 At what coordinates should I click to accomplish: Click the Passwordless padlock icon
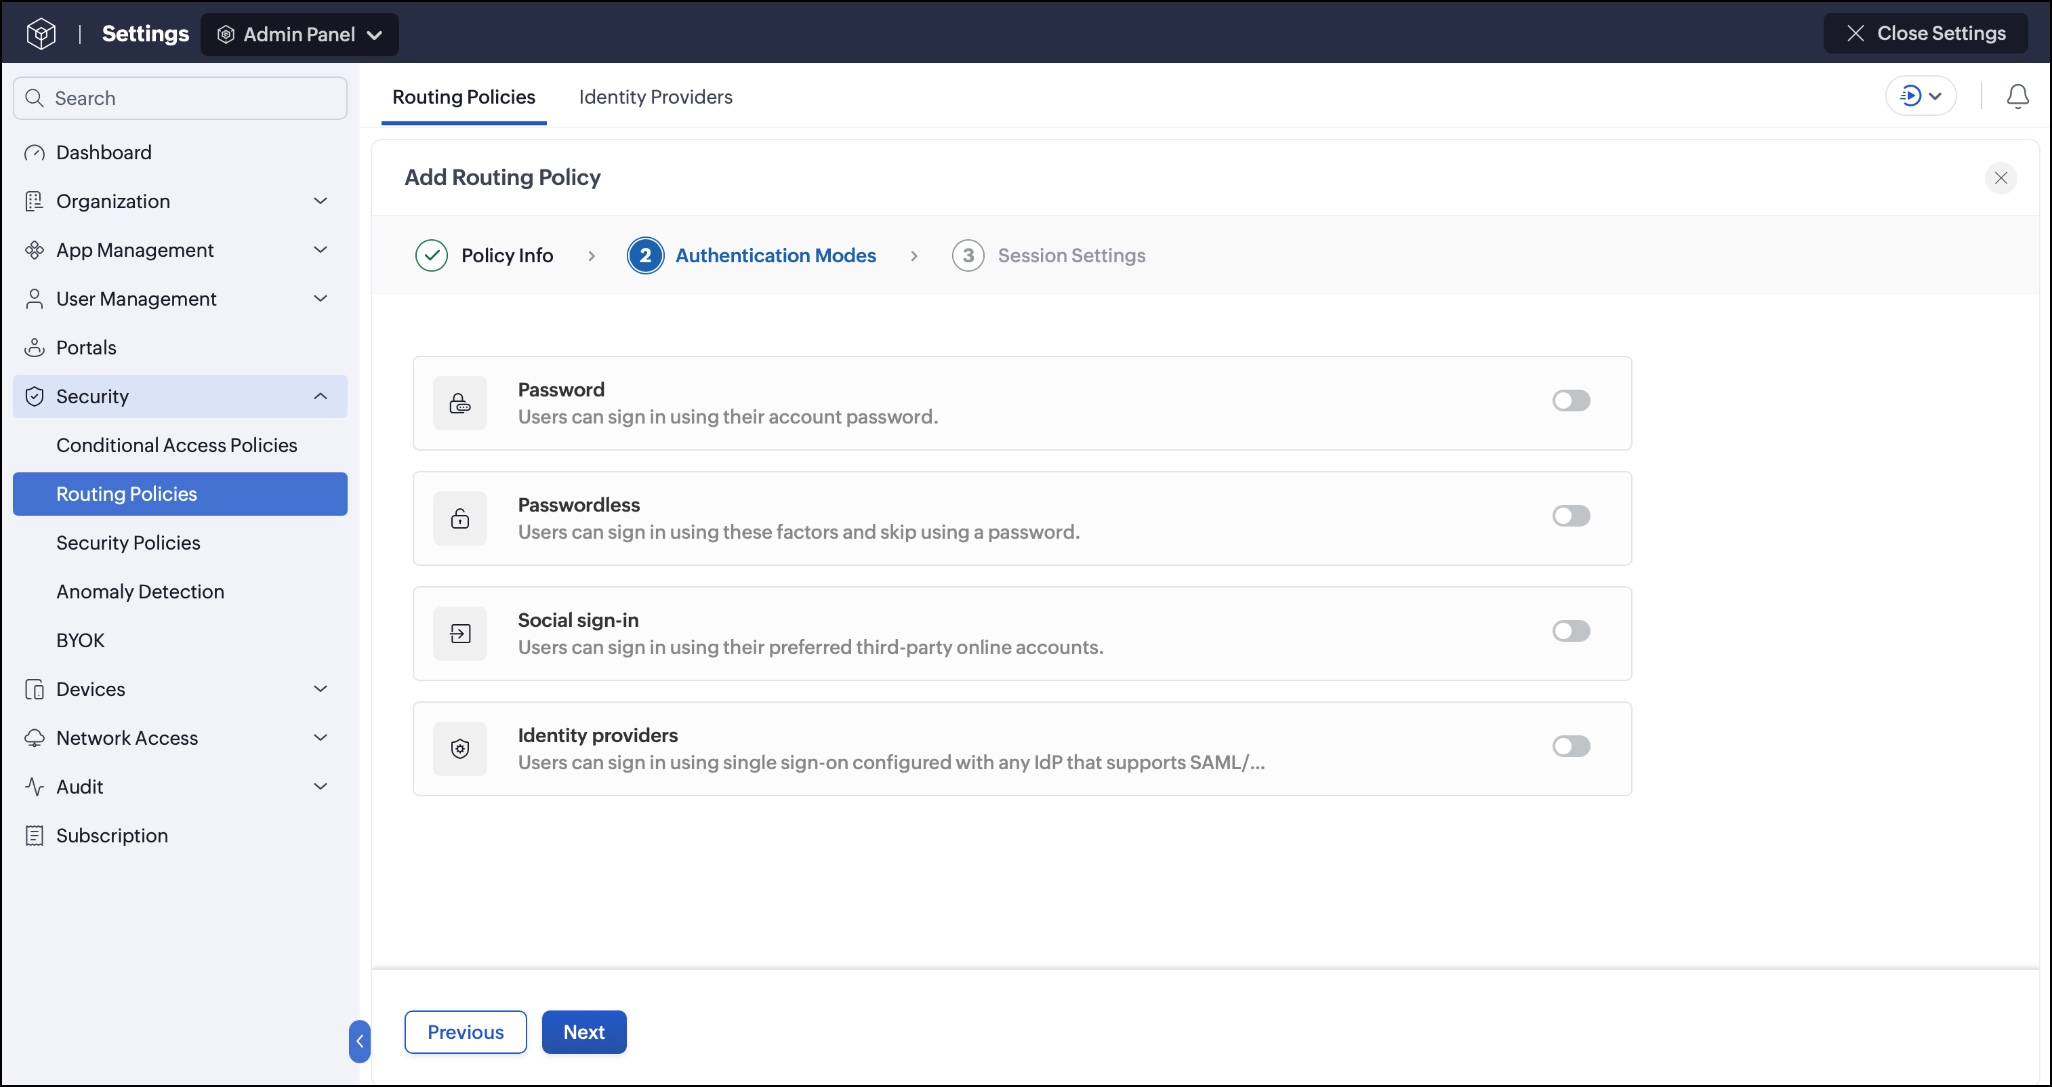point(460,518)
